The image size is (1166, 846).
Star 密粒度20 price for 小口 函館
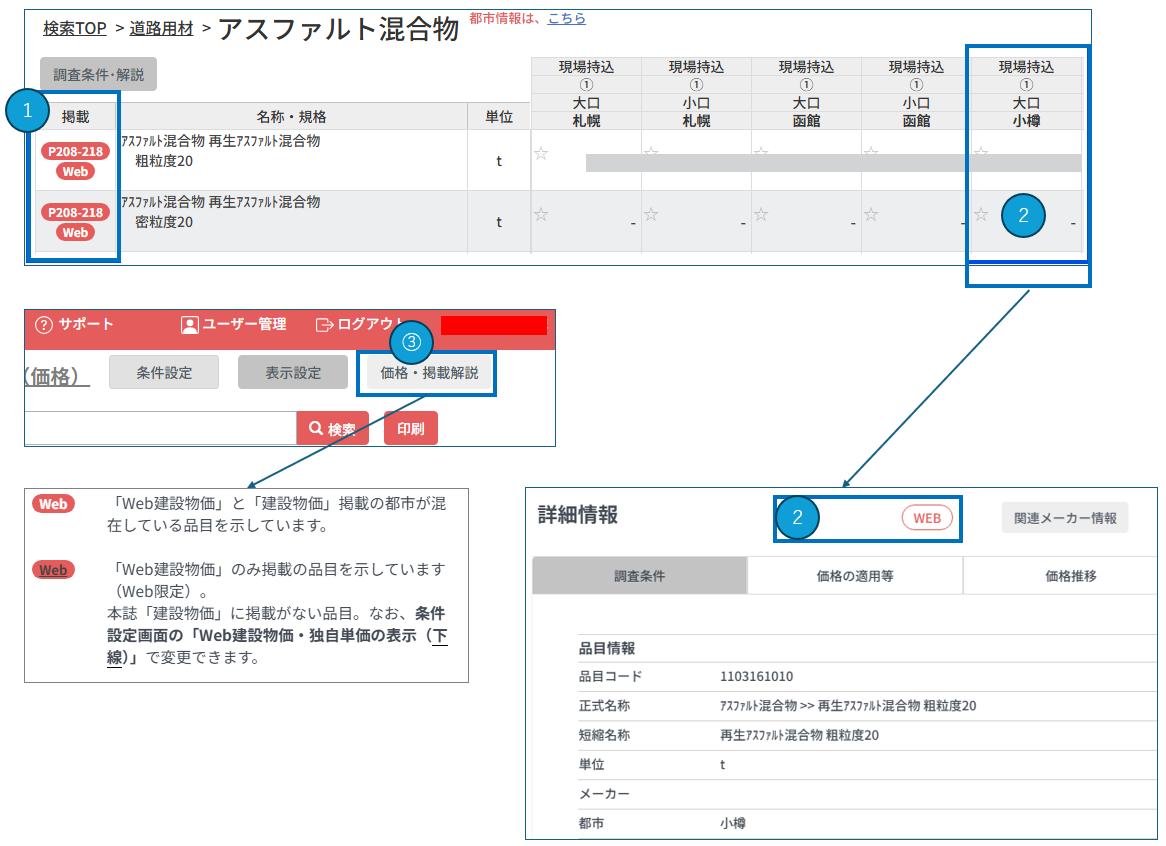click(x=872, y=214)
